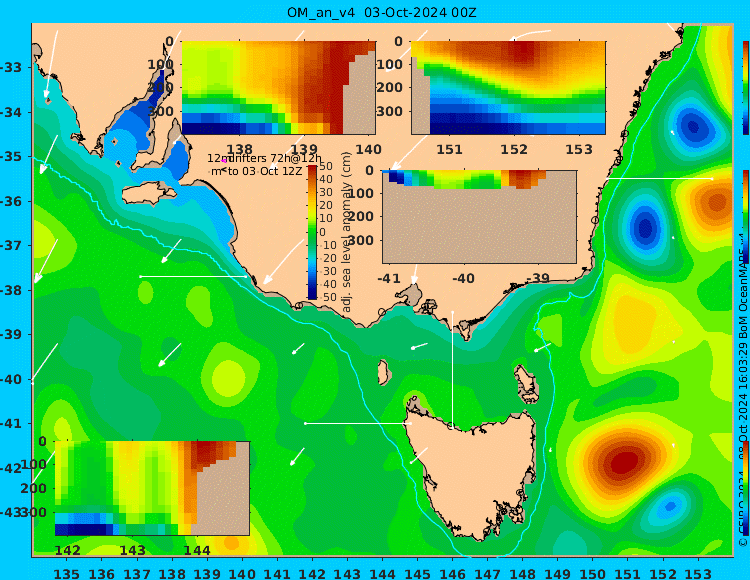The width and height of the screenshot is (750, 580).
Task: Click the 150 longitude axis label
Action: tap(593, 573)
